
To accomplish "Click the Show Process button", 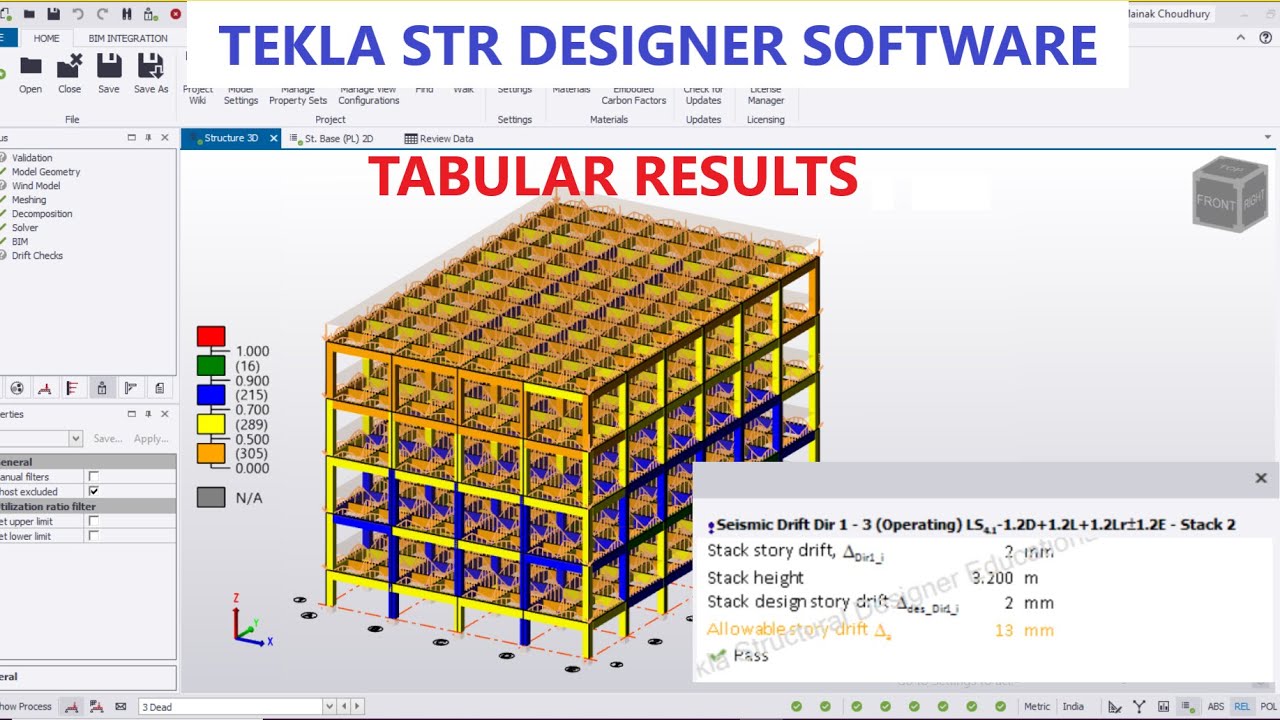I will coord(26,706).
